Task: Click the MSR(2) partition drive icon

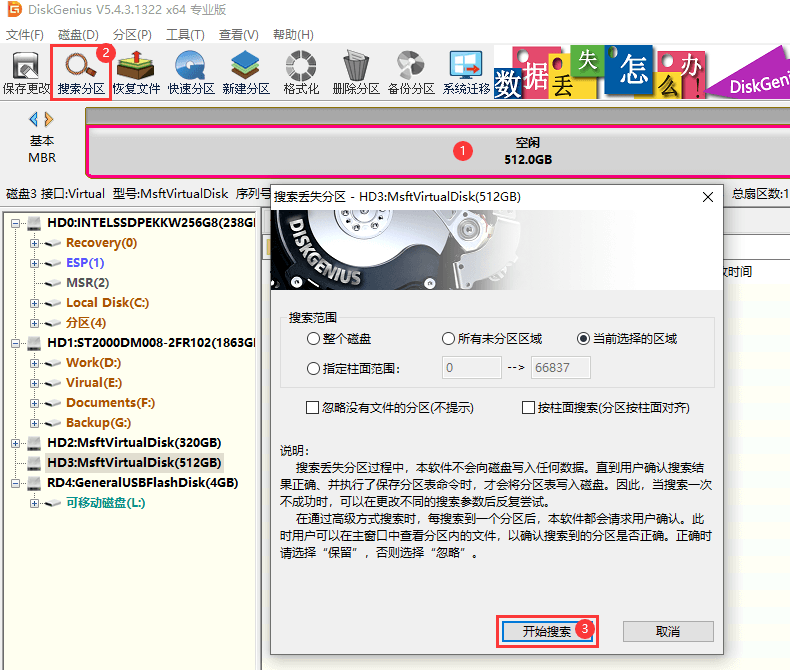Action: 52,283
